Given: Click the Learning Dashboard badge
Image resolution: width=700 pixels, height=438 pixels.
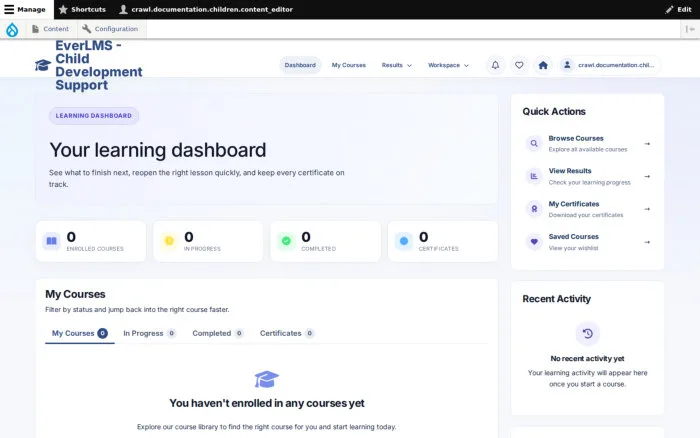Looking at the screenshot, I should click(94, 116).
